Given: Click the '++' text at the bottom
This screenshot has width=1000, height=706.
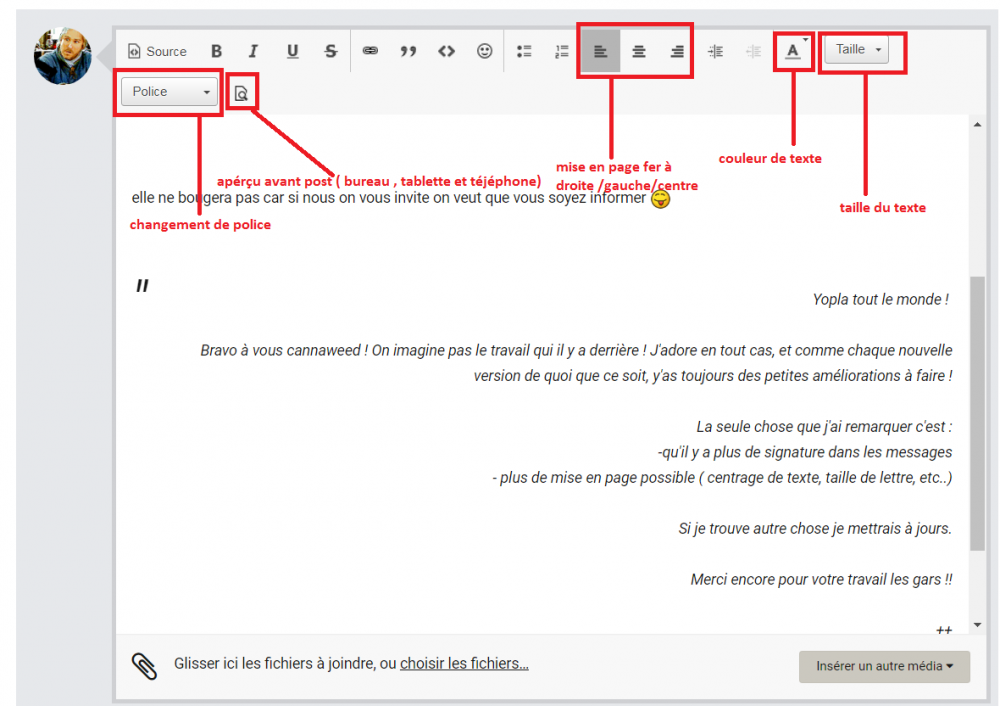Looking at the screenshot, I should (944, 629).
